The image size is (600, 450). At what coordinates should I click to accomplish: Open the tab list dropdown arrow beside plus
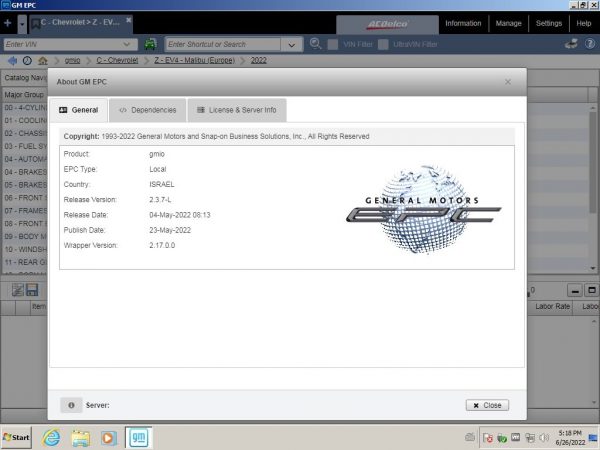tap(22, 24)
